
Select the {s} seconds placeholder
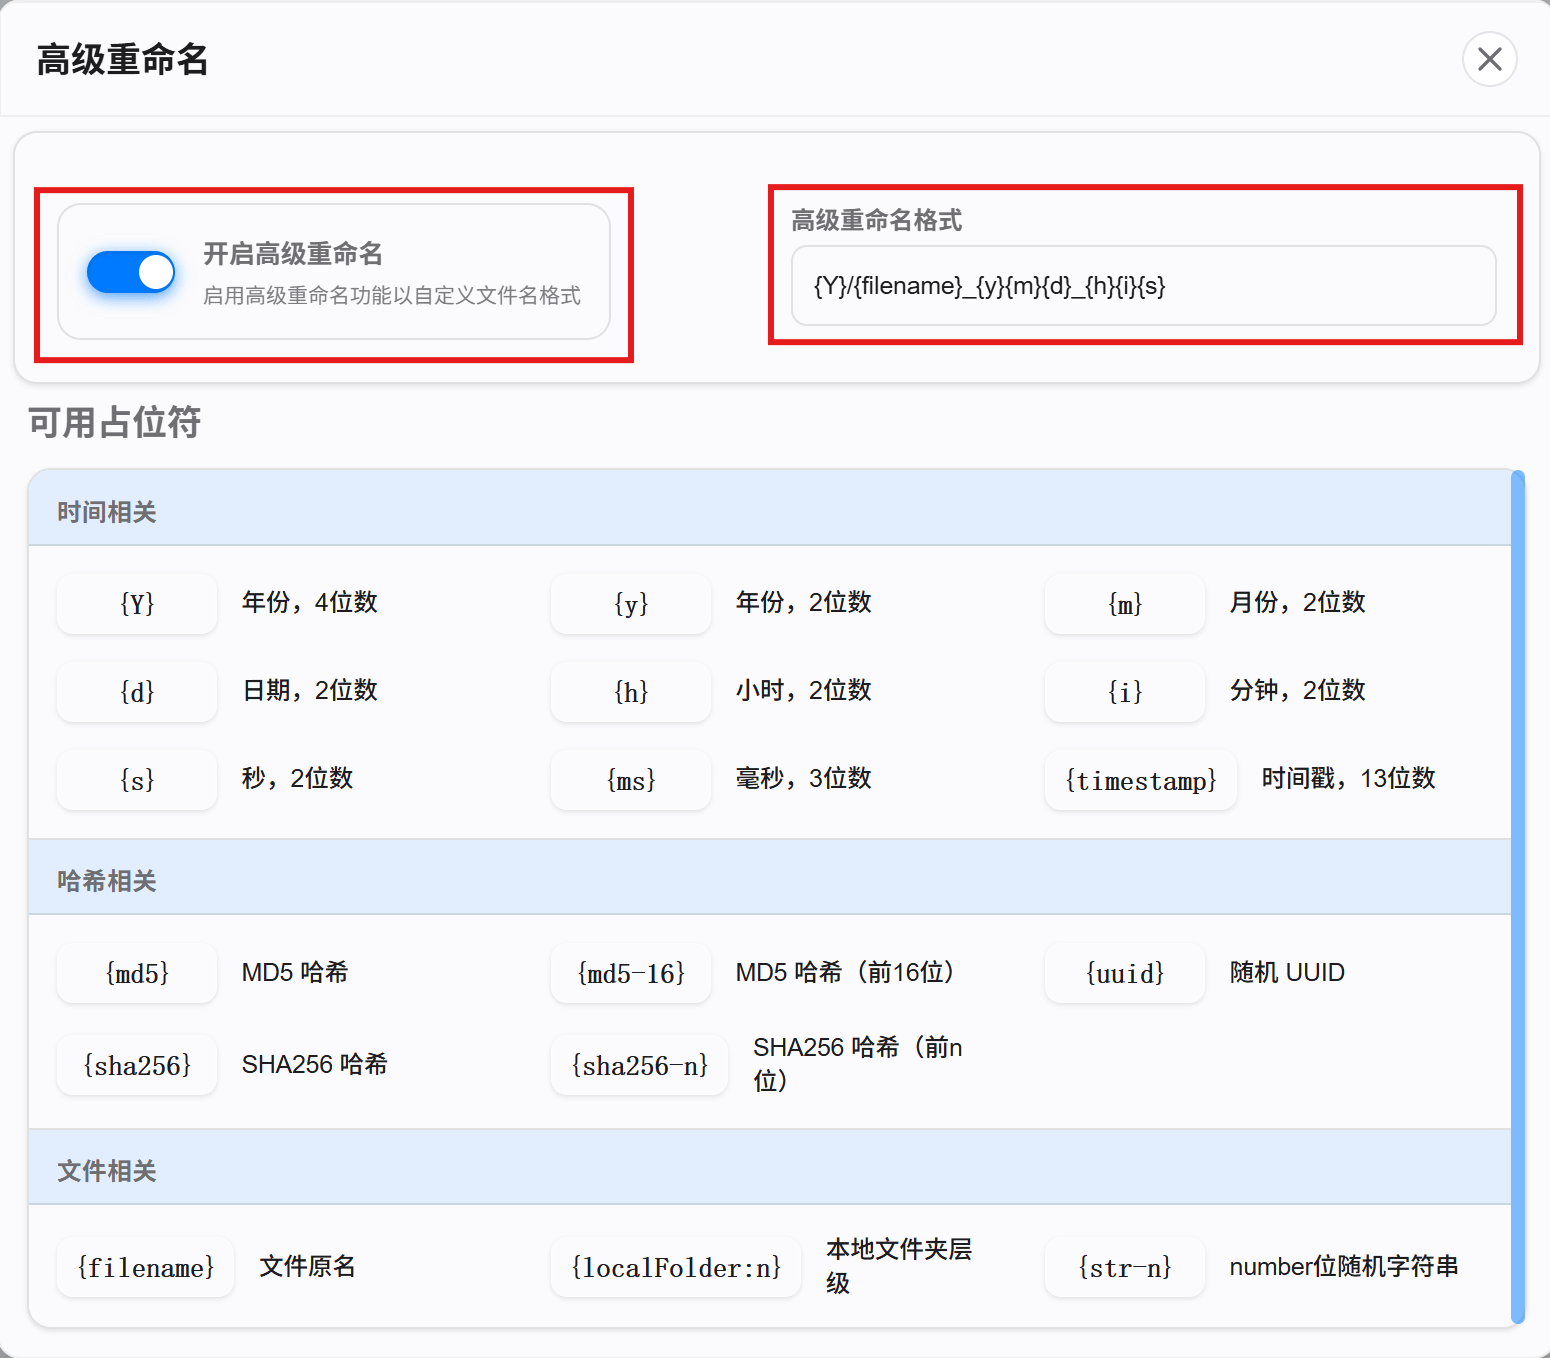tap(136, 780)
